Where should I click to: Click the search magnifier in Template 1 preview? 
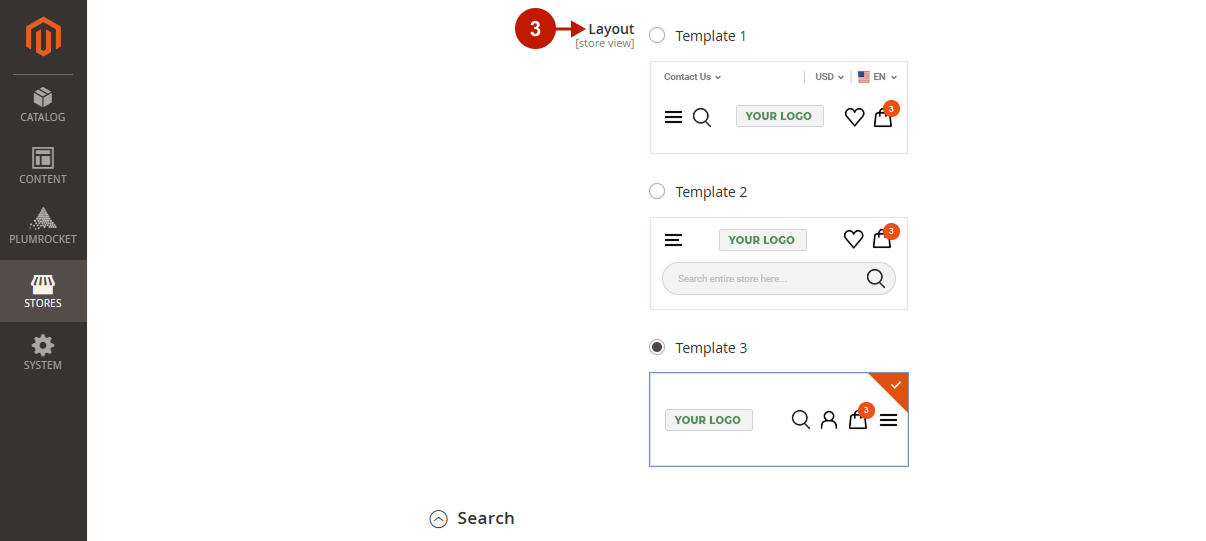tap(702, 117)
